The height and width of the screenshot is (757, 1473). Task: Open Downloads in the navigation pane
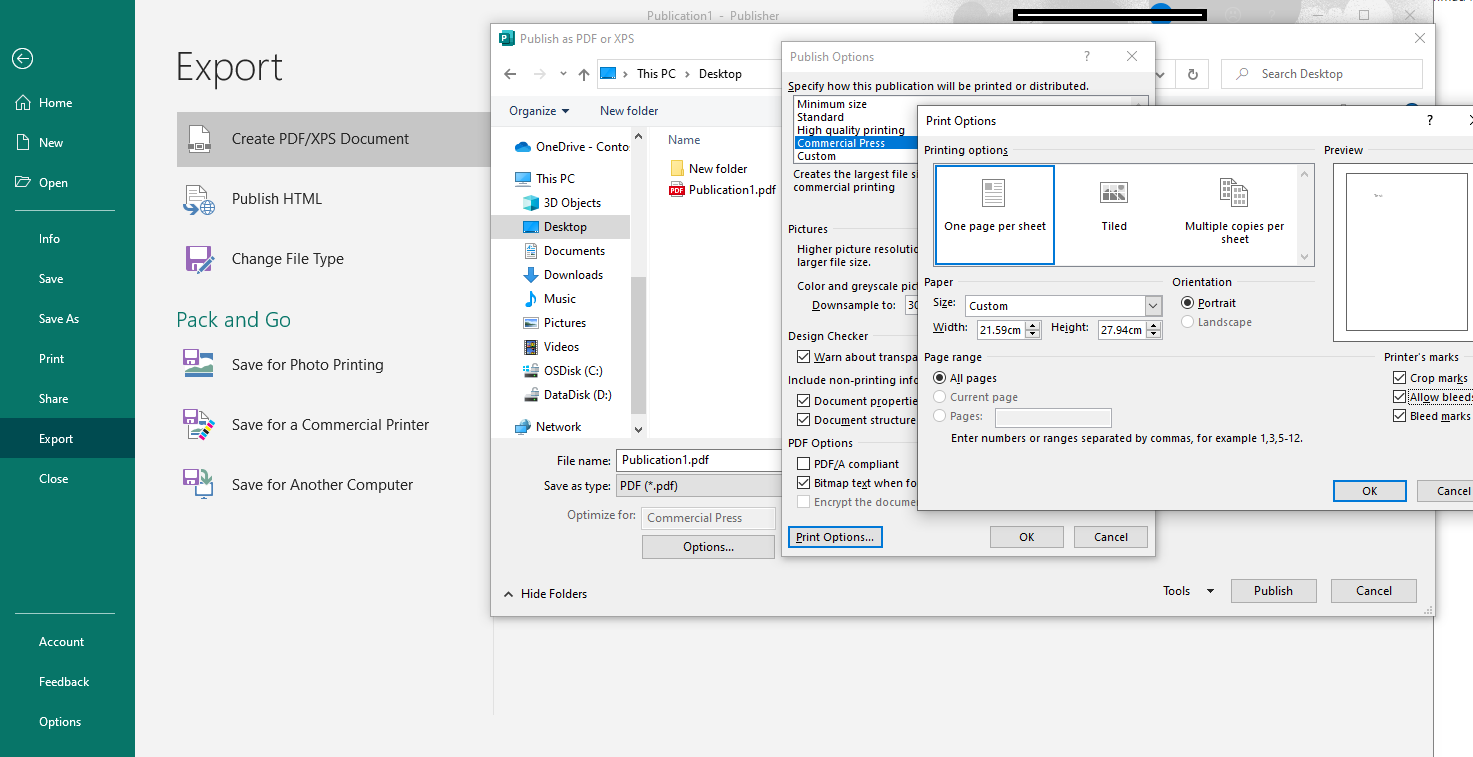(562, 275)
